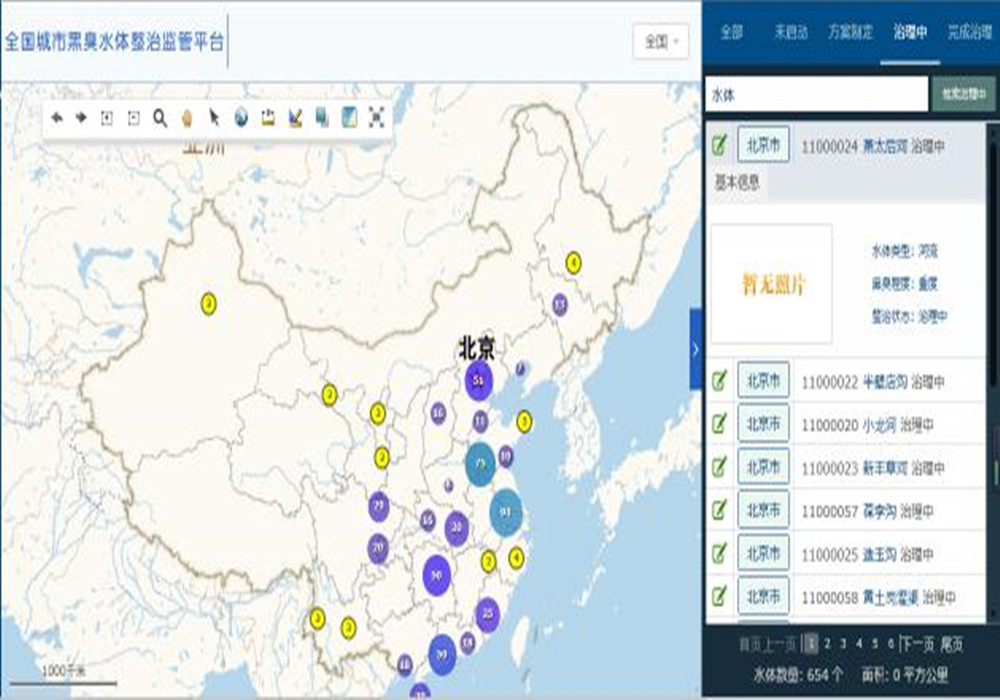Choose the pointer select tool

point(214,118)
